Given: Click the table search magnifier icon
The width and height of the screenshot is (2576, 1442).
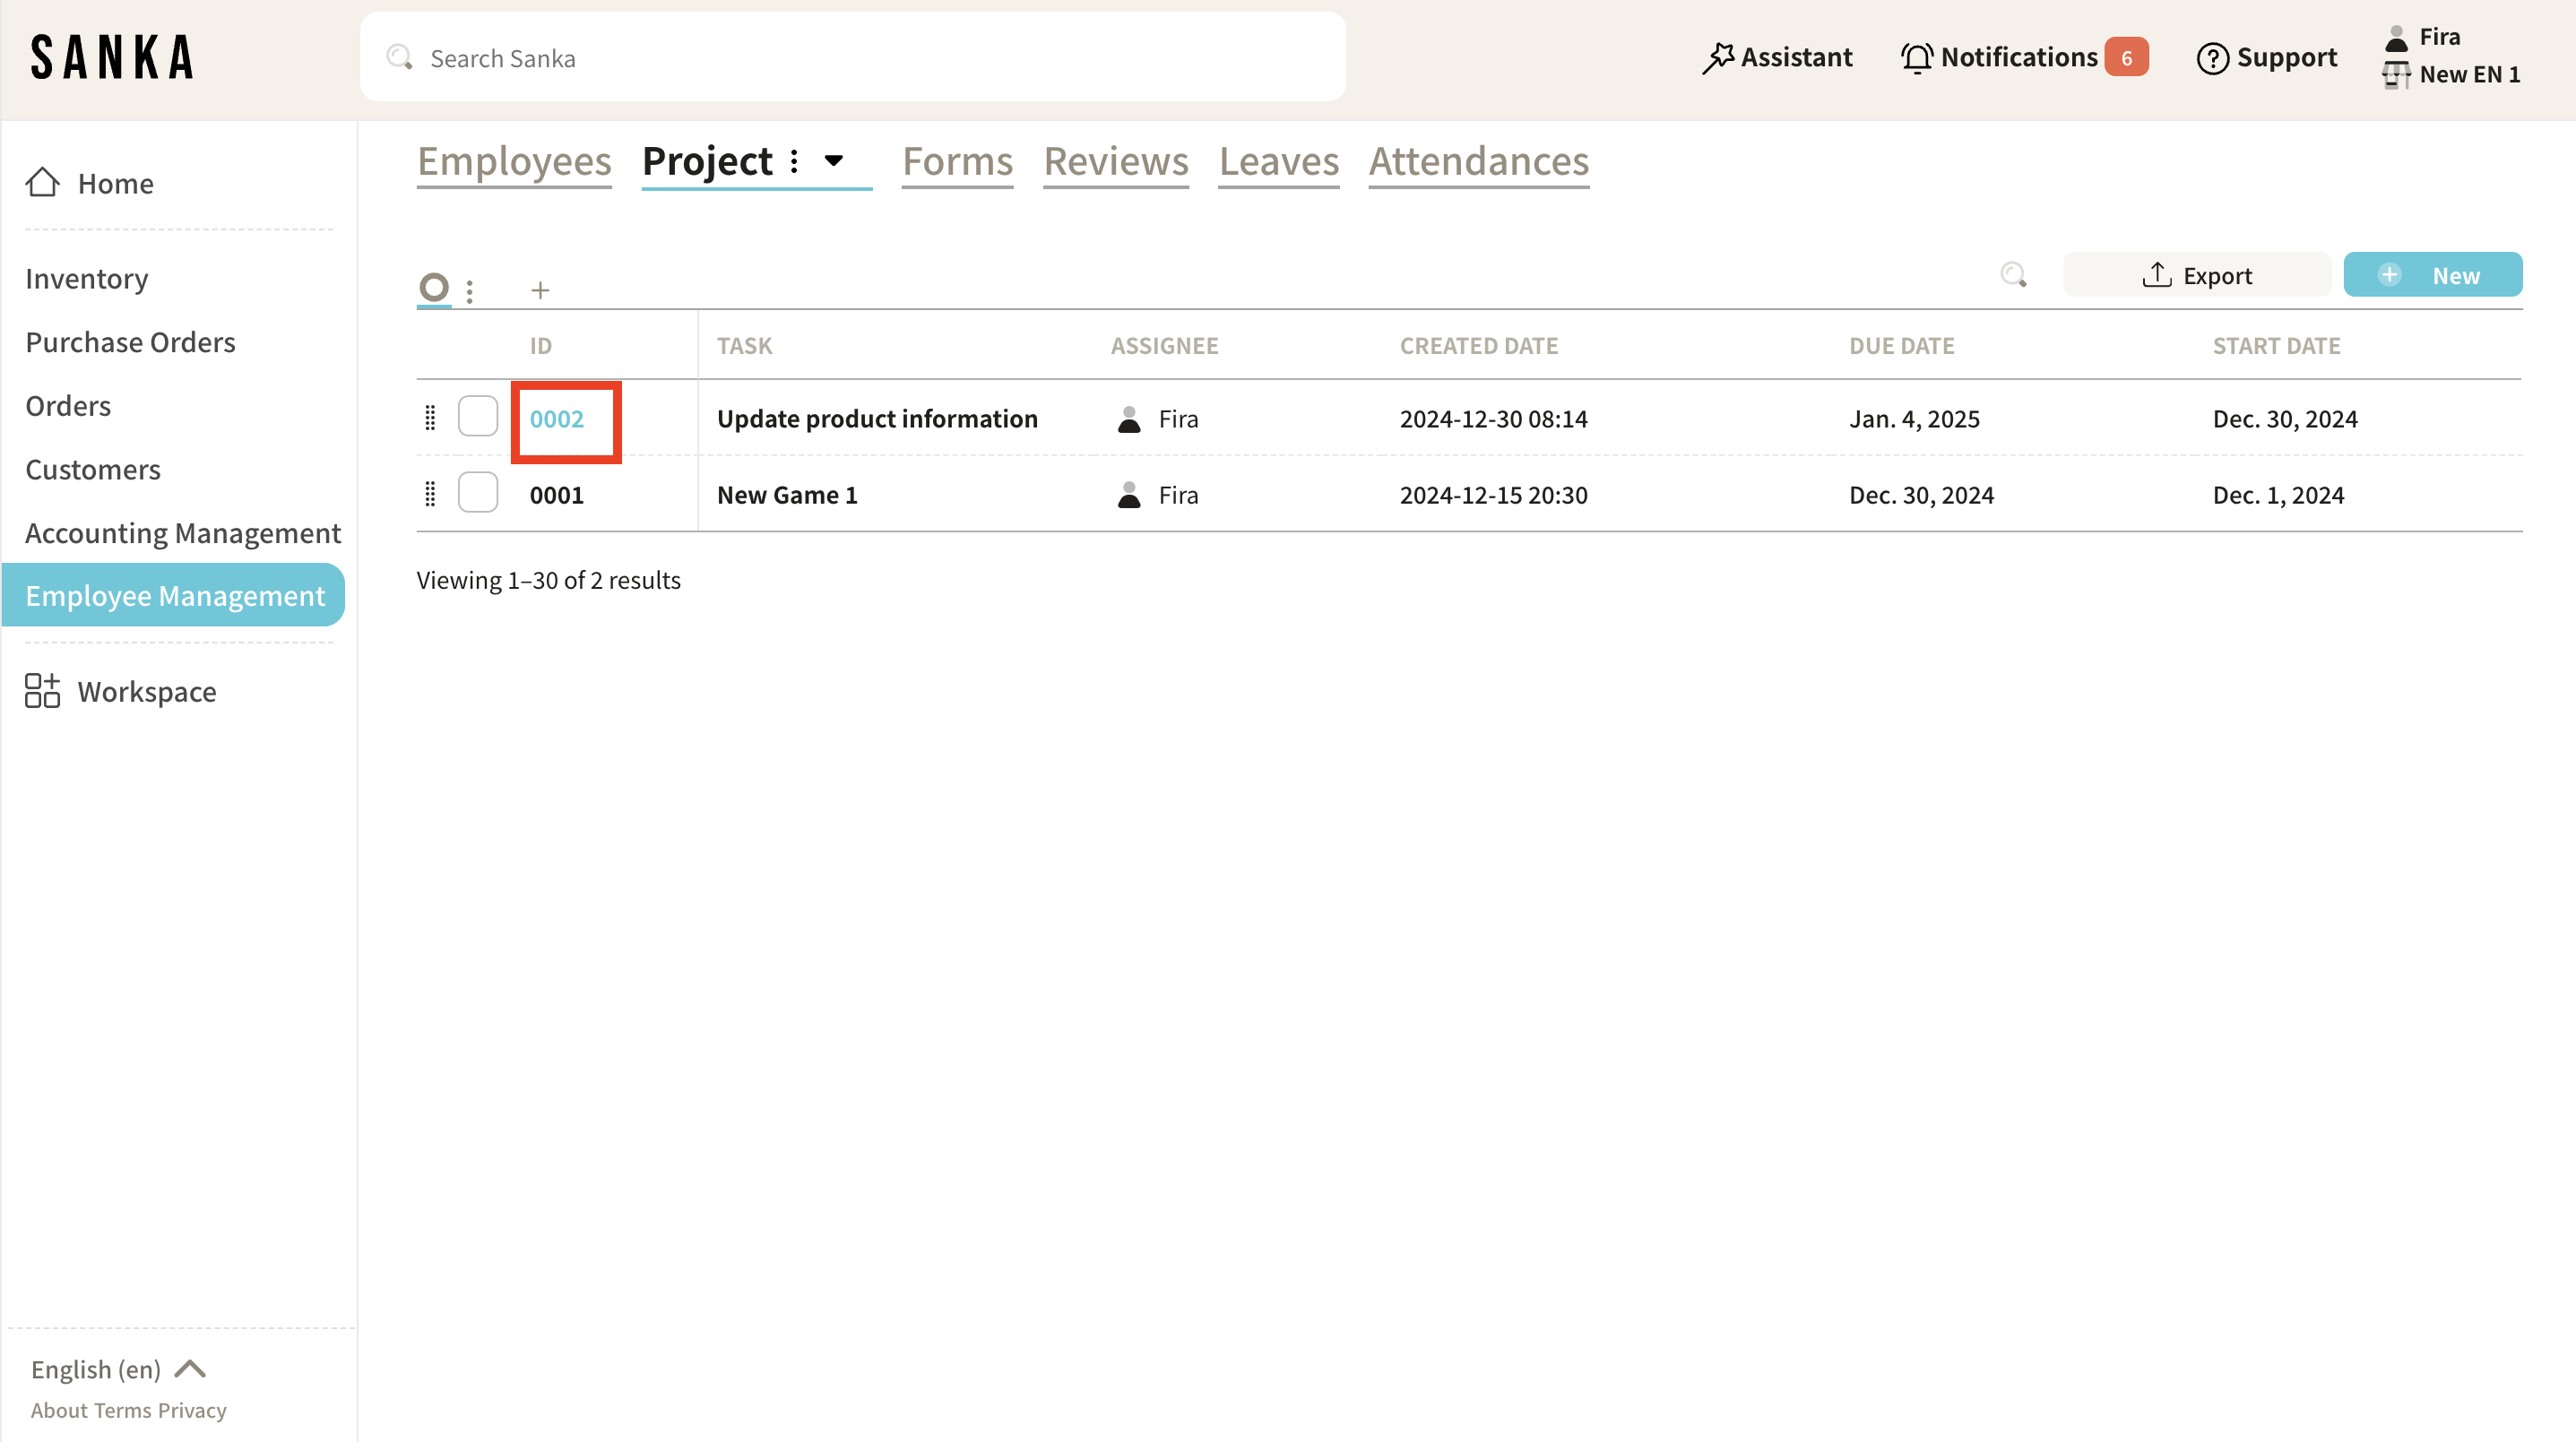Looking at the screenshot, I should point(2013,275).
